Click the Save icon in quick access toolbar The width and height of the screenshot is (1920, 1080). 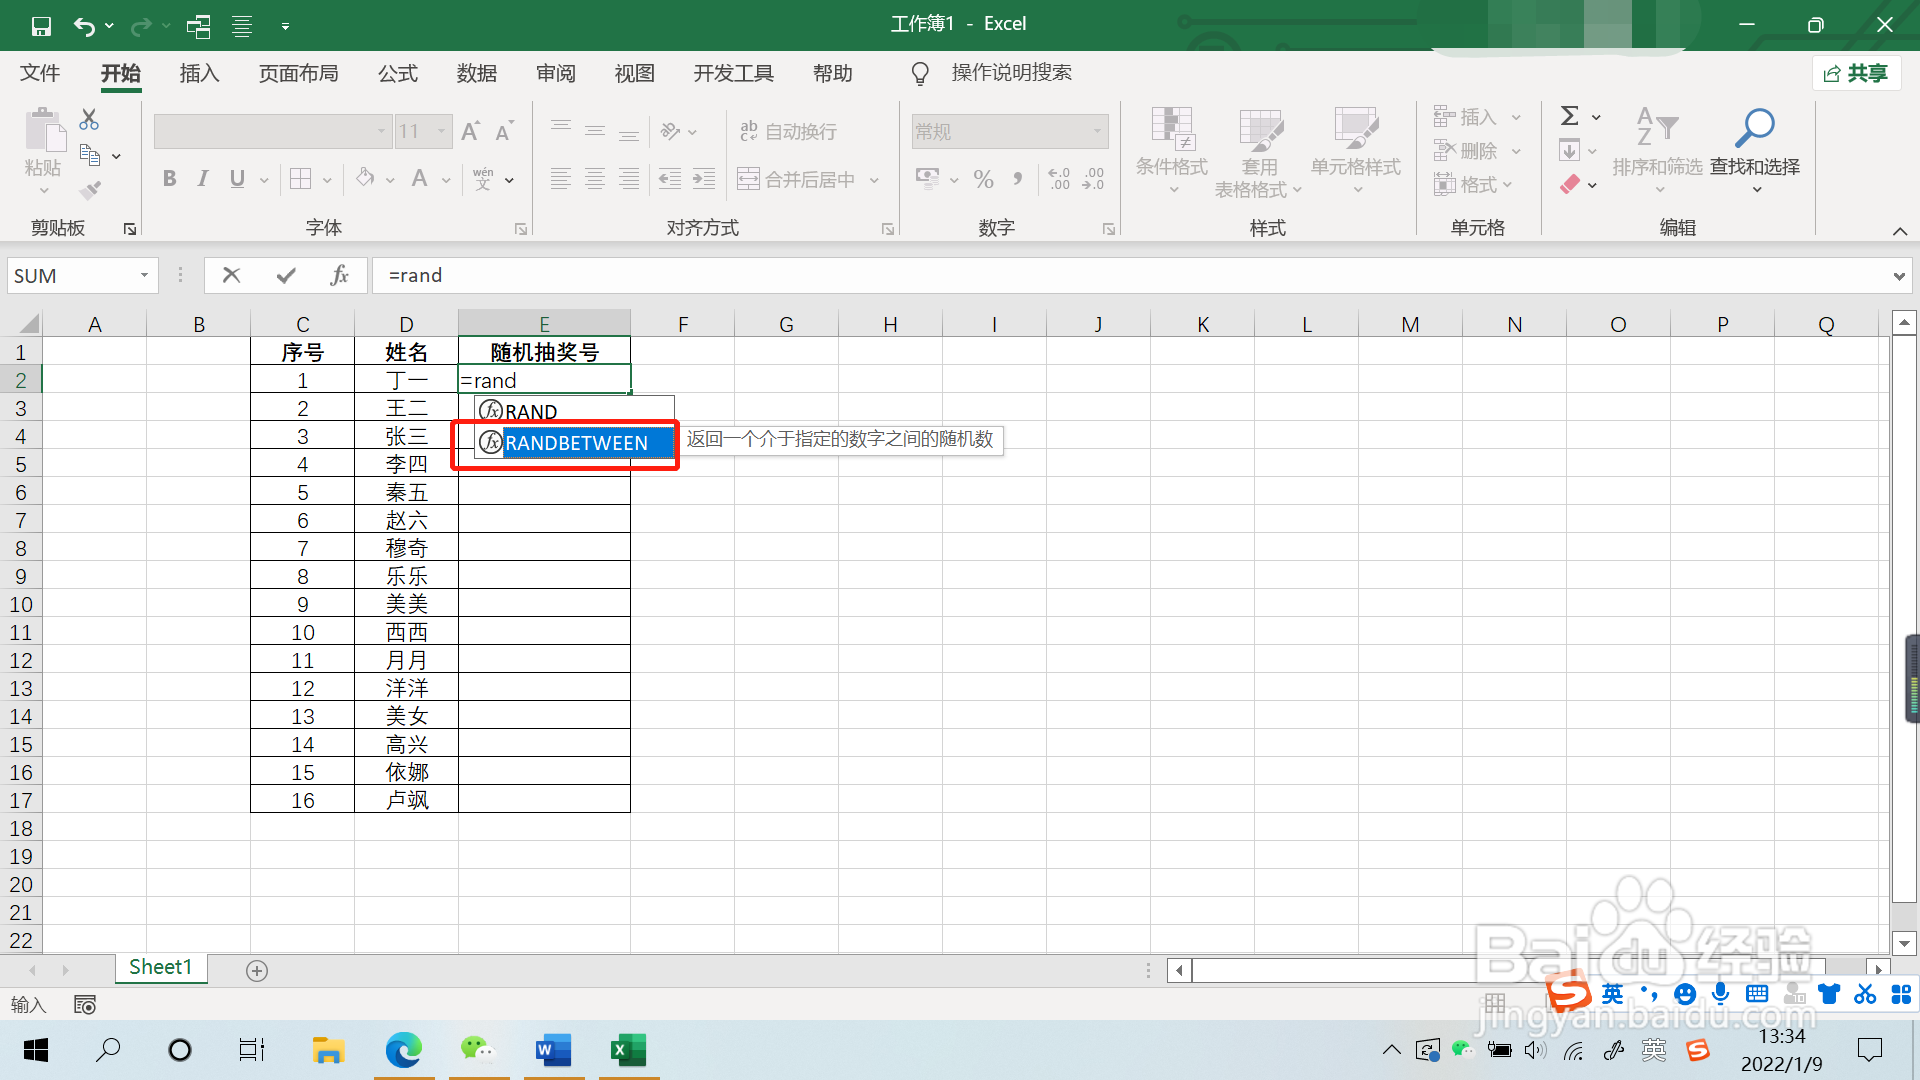coord(41,26)
